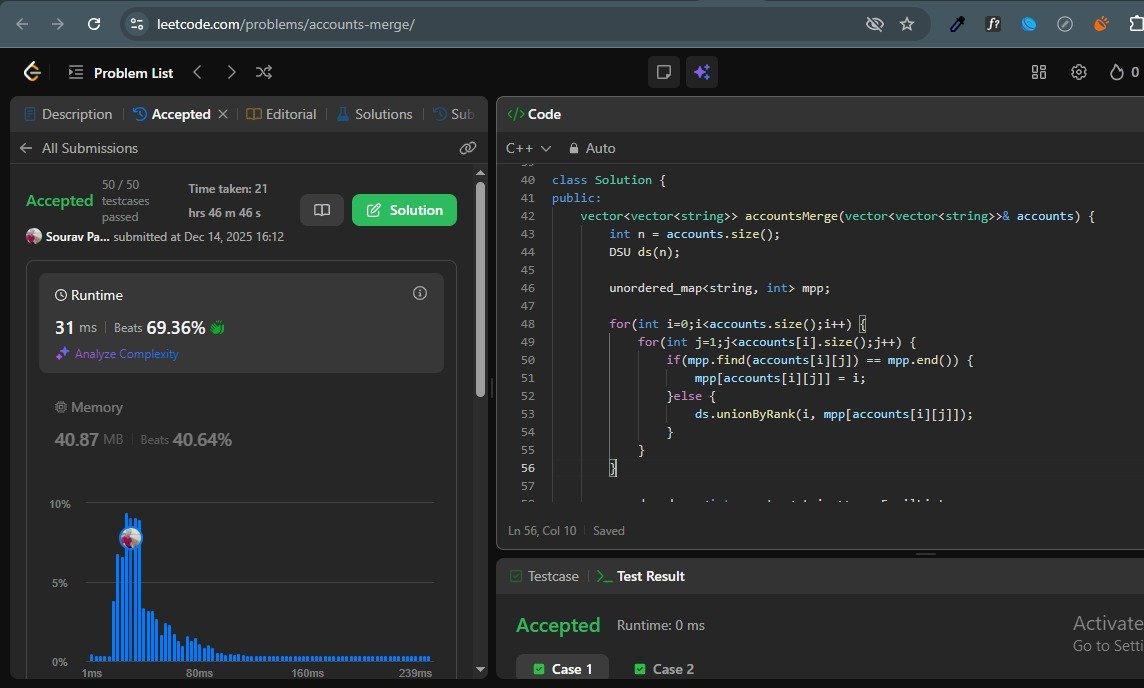Switch to the Solutions tab

(x=375, y=114)
